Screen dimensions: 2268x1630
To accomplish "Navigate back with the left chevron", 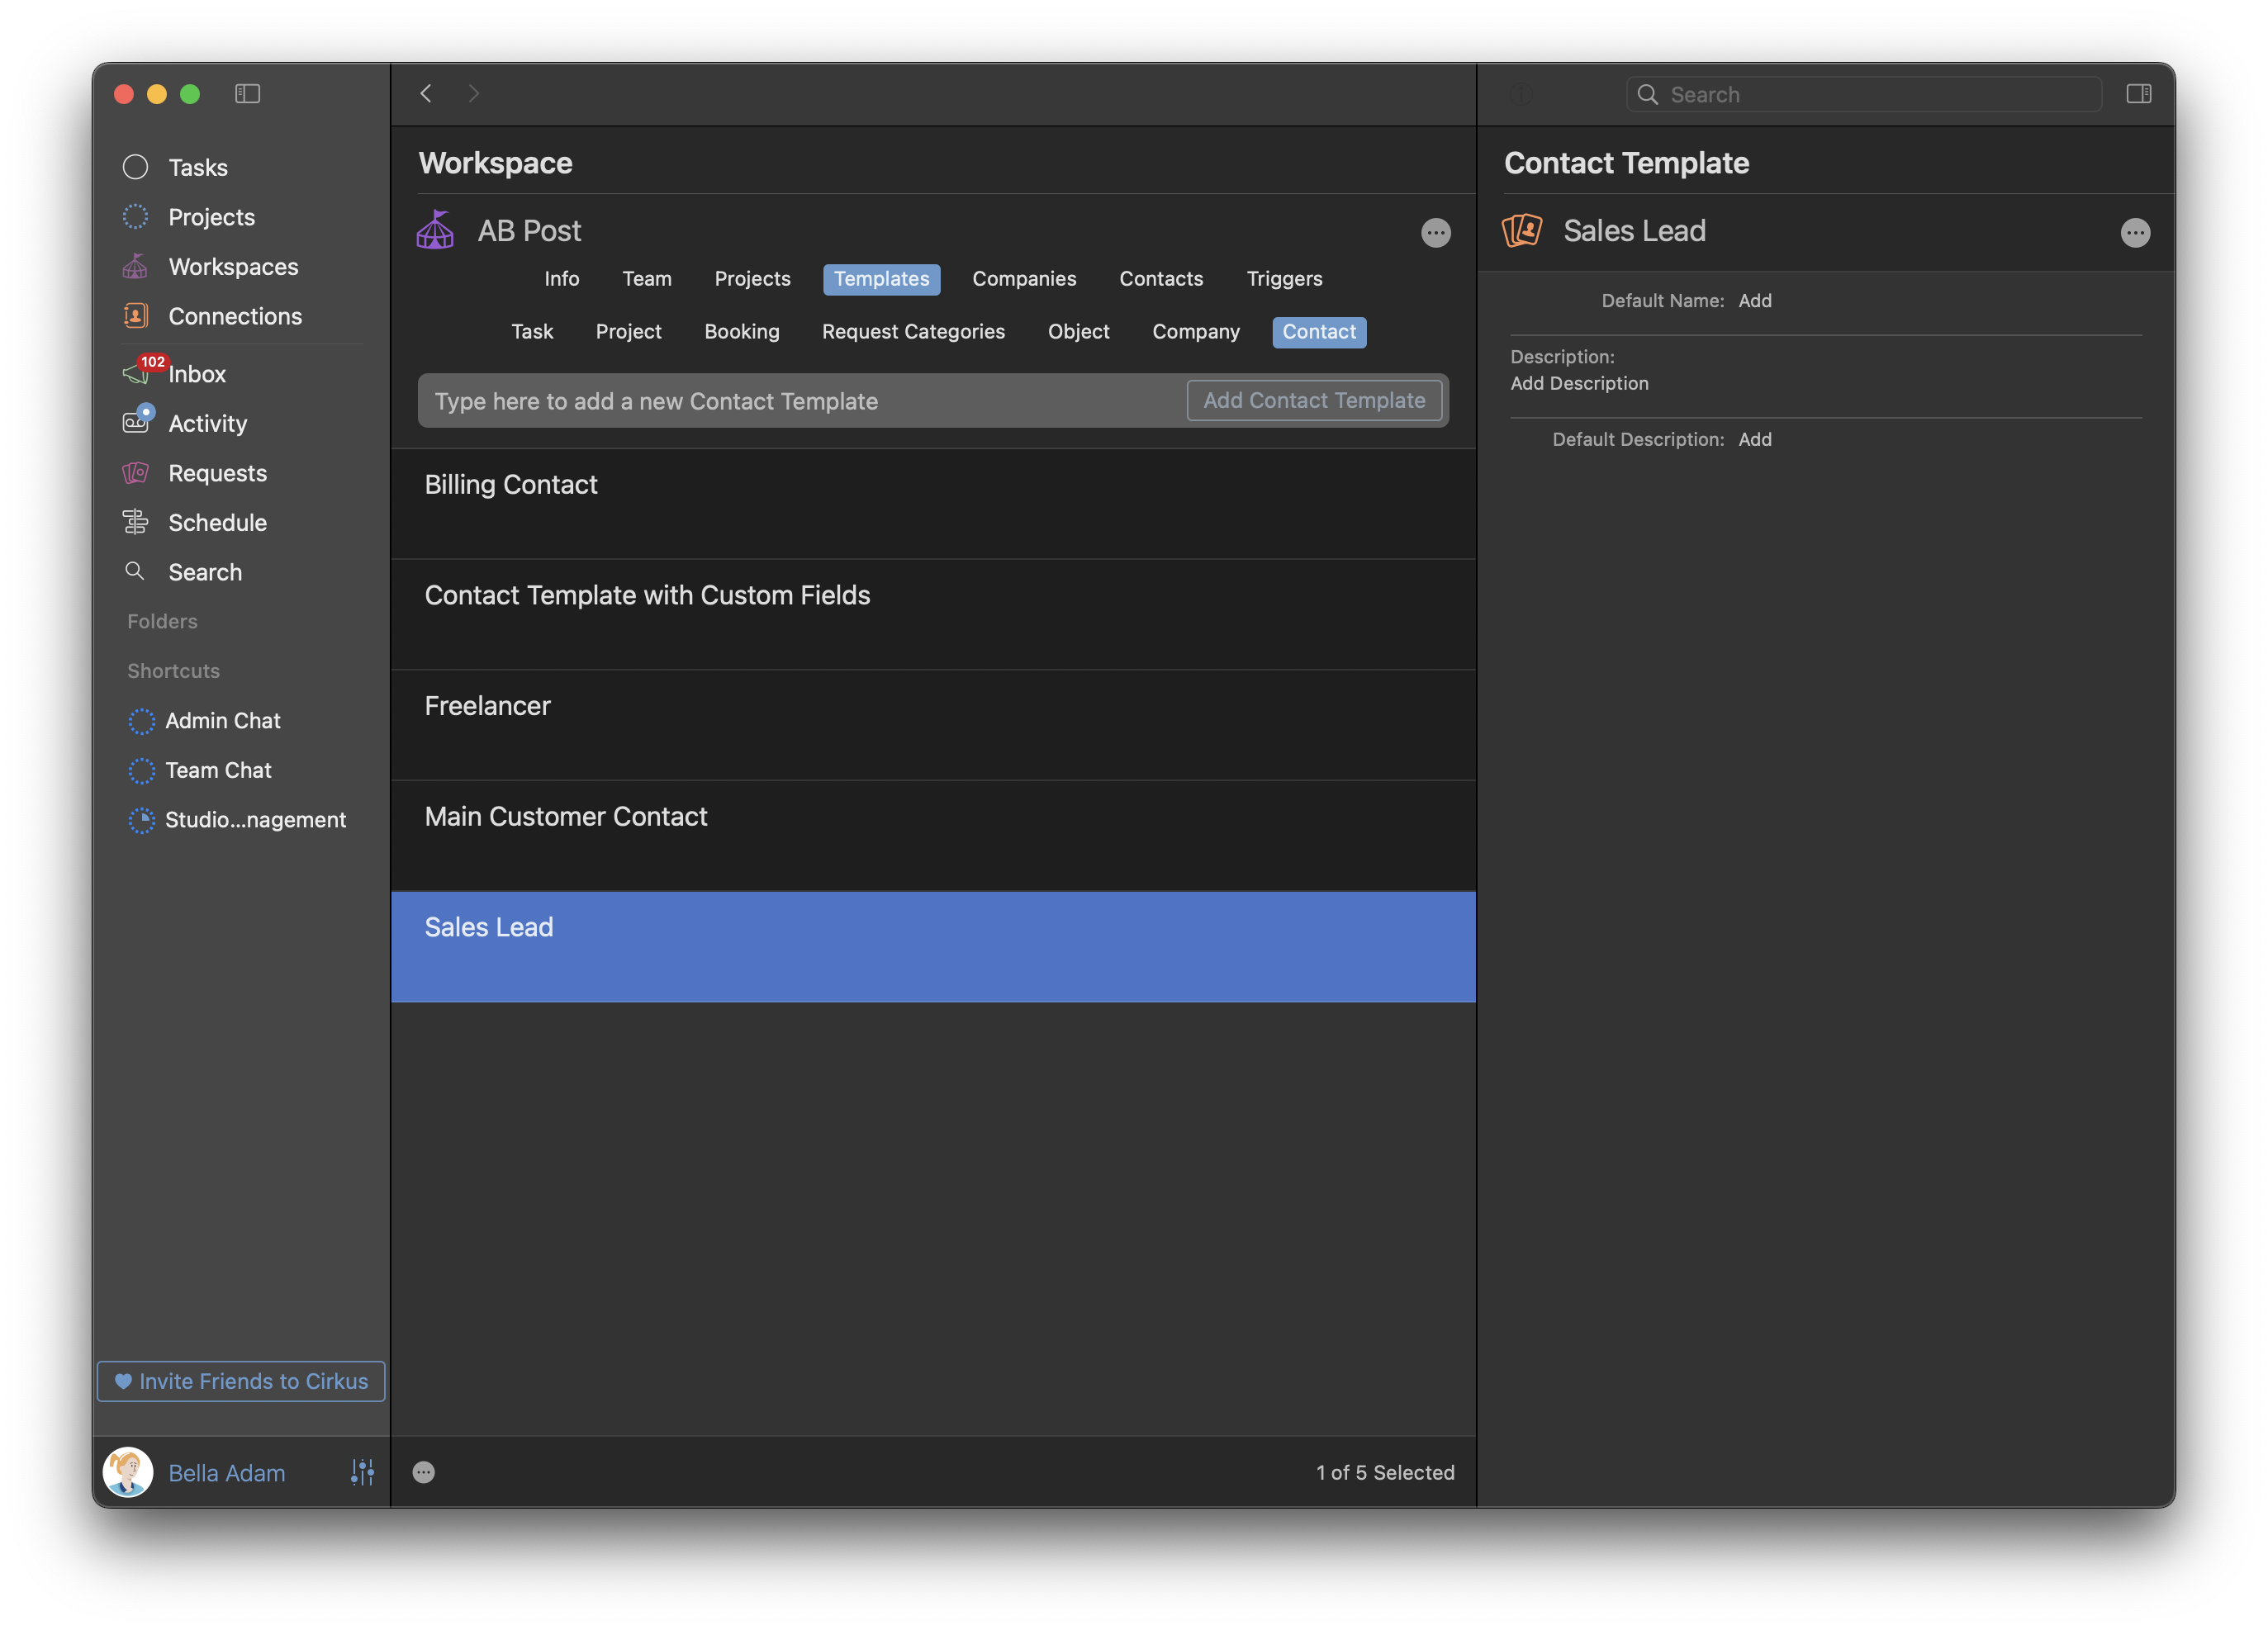I will coord(426,94).
